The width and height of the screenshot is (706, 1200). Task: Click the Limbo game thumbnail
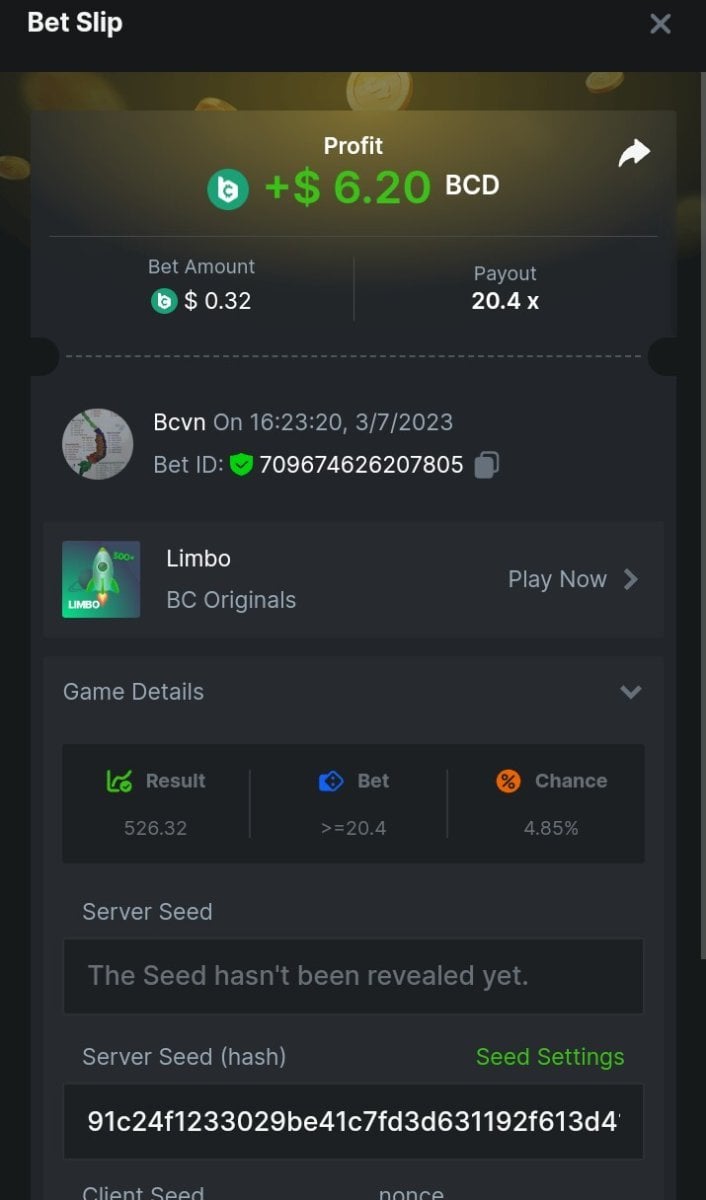pos(101,579)
